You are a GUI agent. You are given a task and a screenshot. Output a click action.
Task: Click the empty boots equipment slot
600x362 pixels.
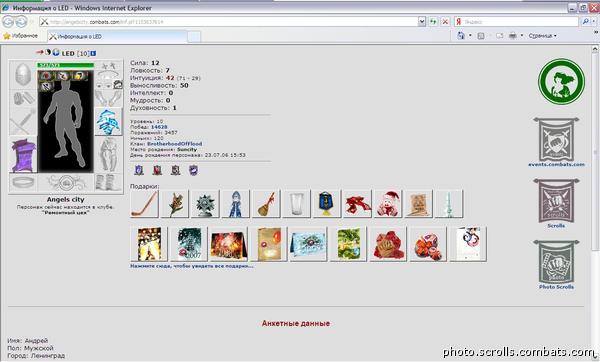pyautogui.click(x=108, y=182)
